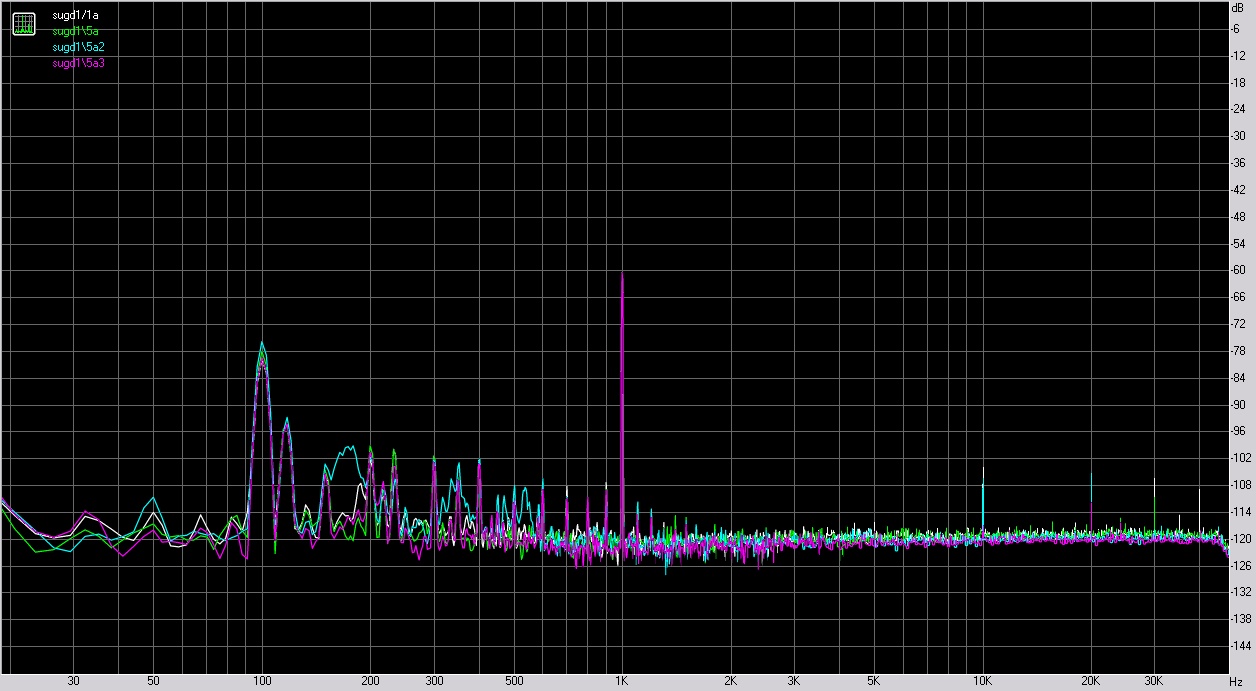Screen dimensions: 1256x691
Task: Click the 2K frequency axis label
Action: (731, 681)
